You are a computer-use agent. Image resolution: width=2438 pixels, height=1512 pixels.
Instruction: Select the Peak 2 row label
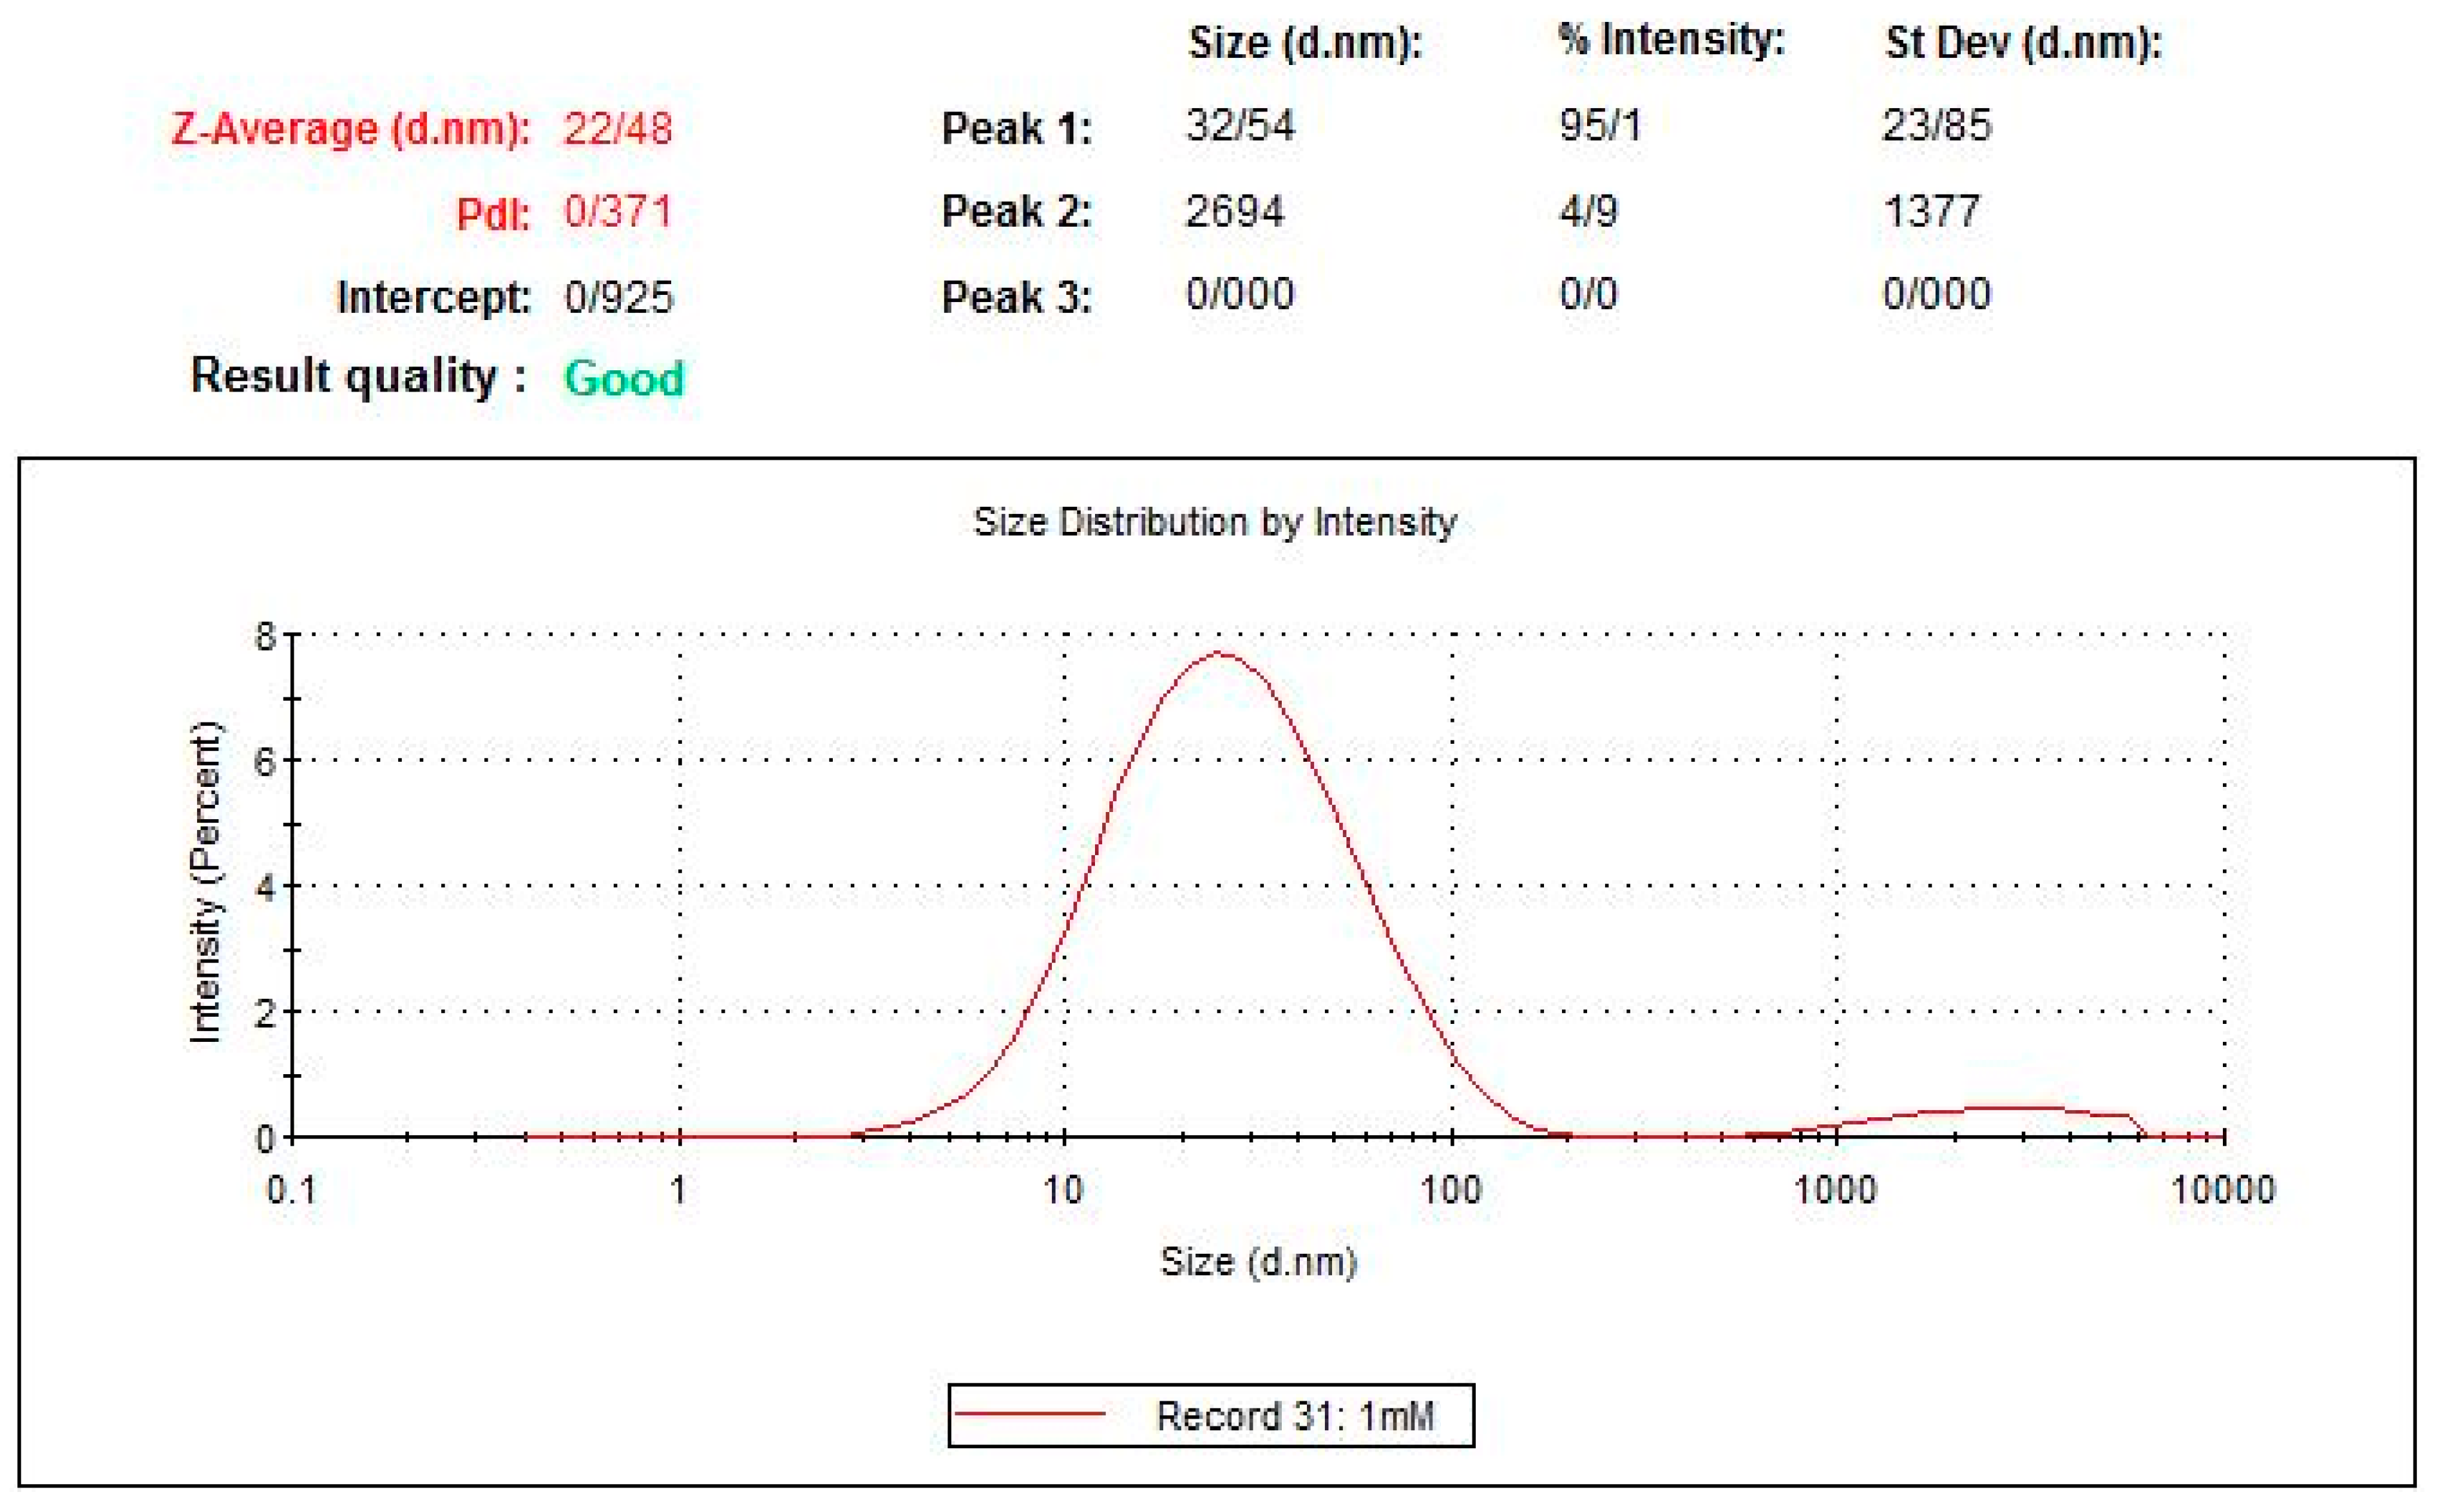[x=1016, y=212]
